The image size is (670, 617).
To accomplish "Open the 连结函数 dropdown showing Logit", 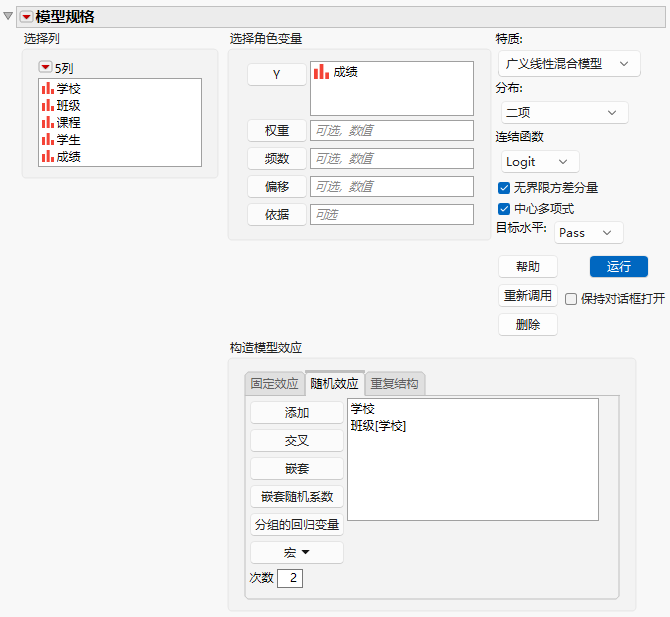I will pos(540,162).
